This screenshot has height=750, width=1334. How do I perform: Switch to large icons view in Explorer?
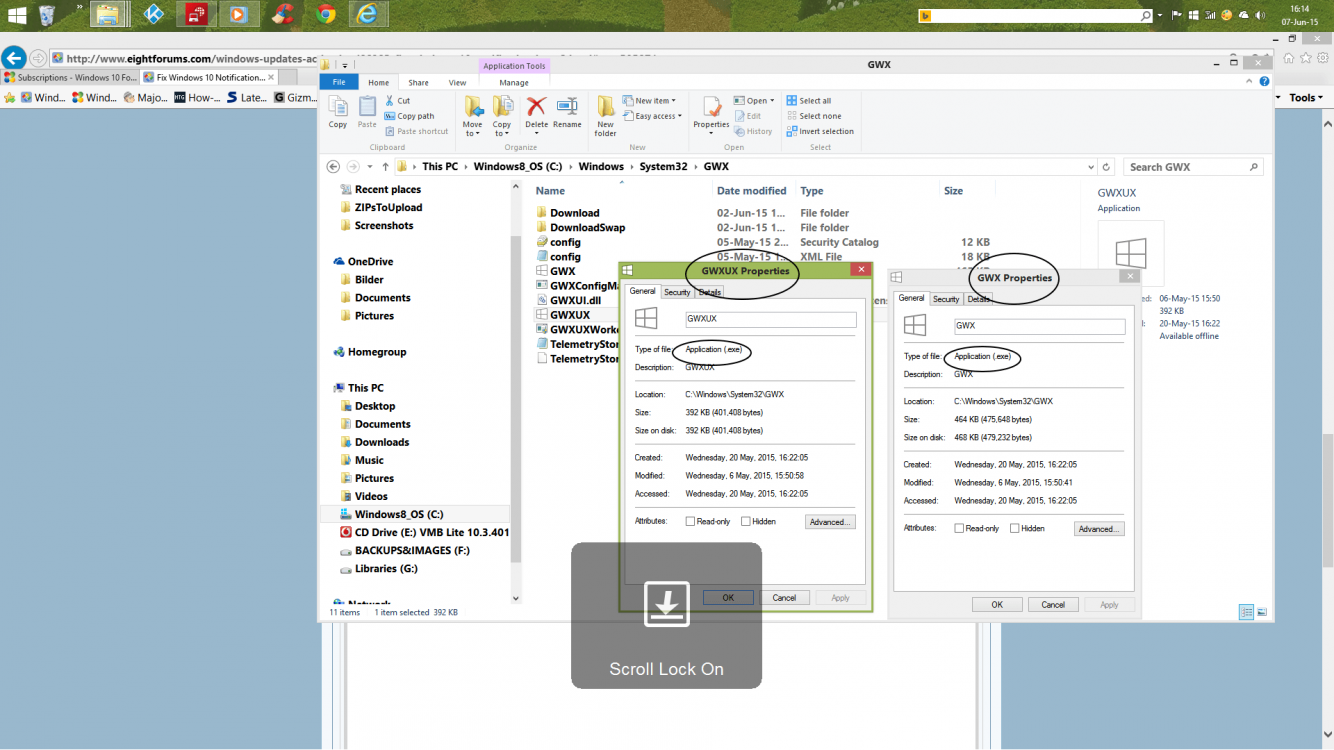(1262, 612)
